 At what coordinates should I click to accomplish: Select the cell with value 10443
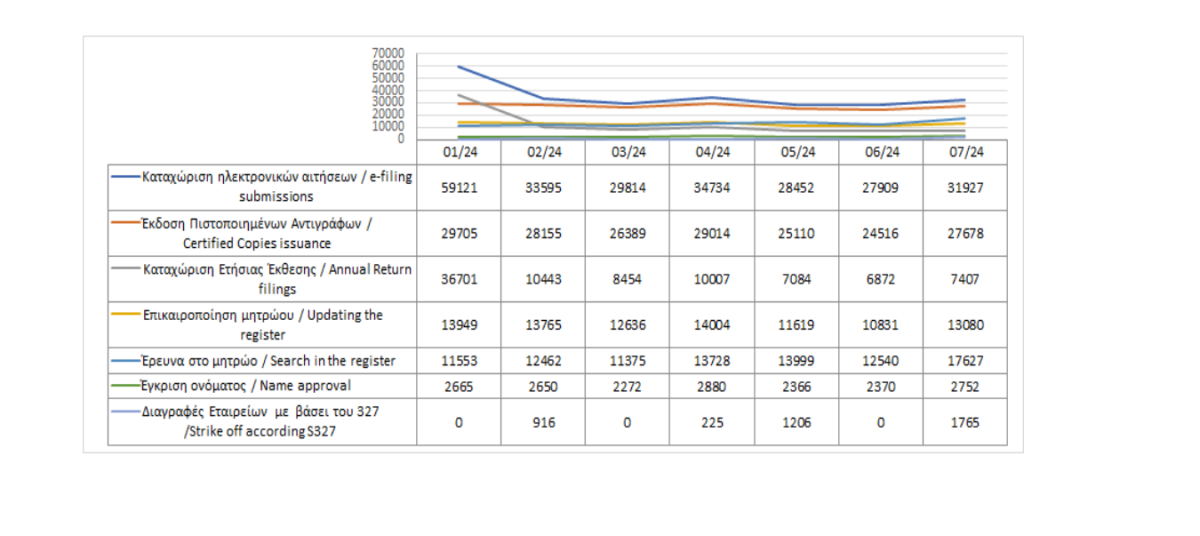(x=543, y=279)
